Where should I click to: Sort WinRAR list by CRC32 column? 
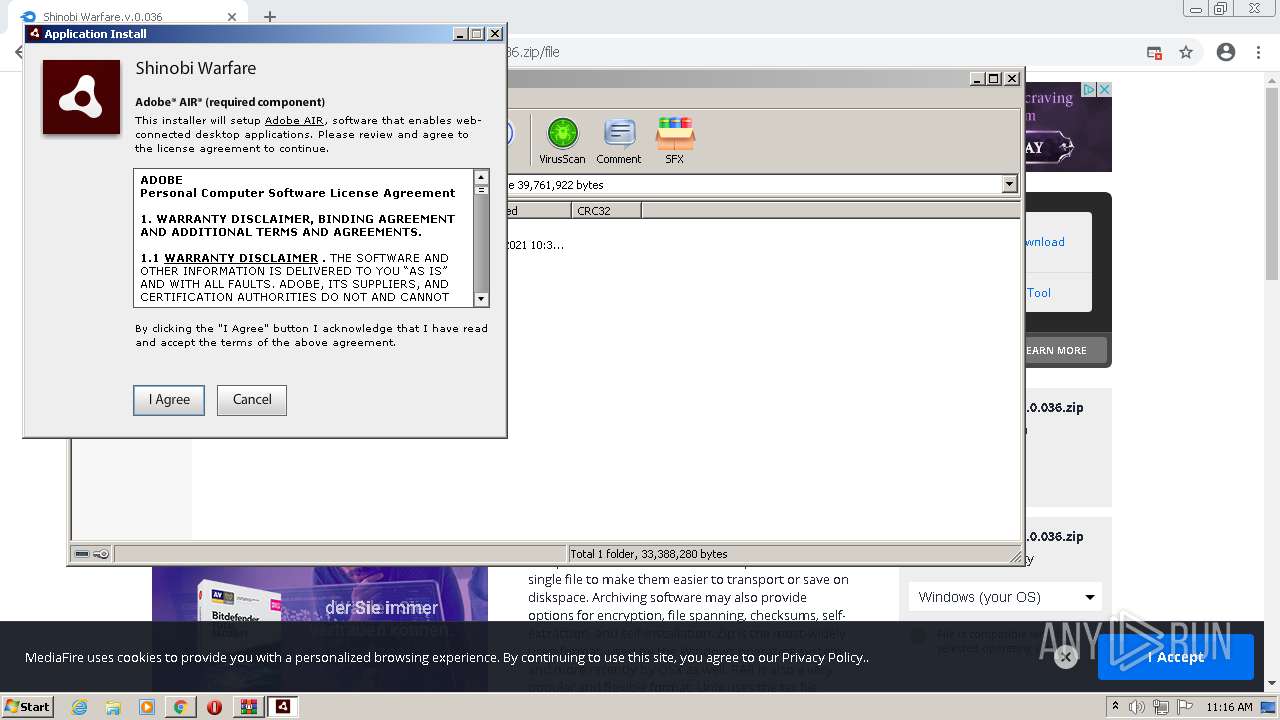coord(607,211)
